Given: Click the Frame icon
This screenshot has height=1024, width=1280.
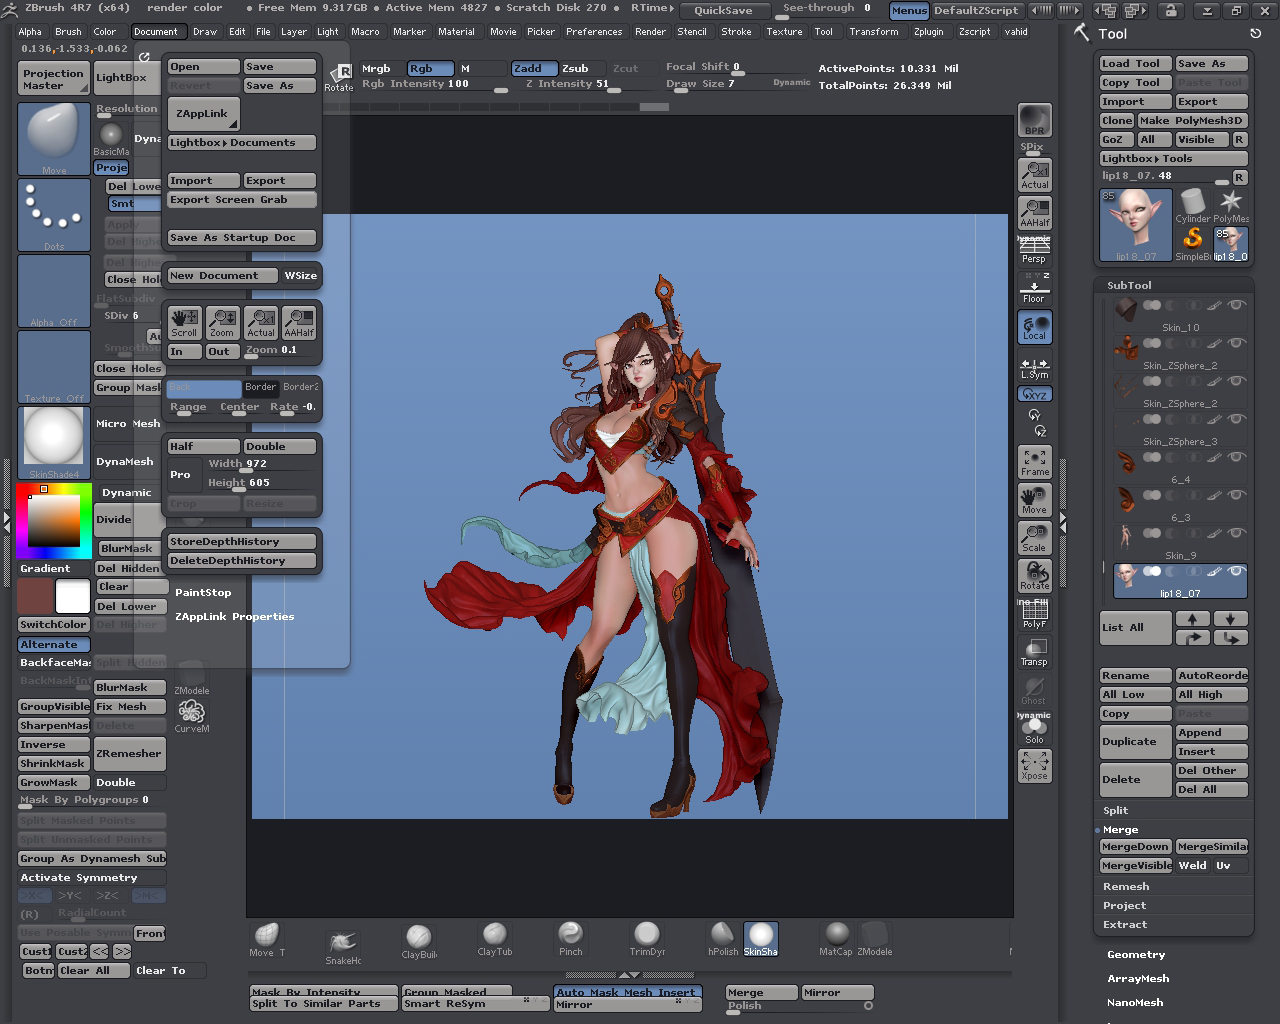Looking at the screenshot, I should (x=1034, y=462).
